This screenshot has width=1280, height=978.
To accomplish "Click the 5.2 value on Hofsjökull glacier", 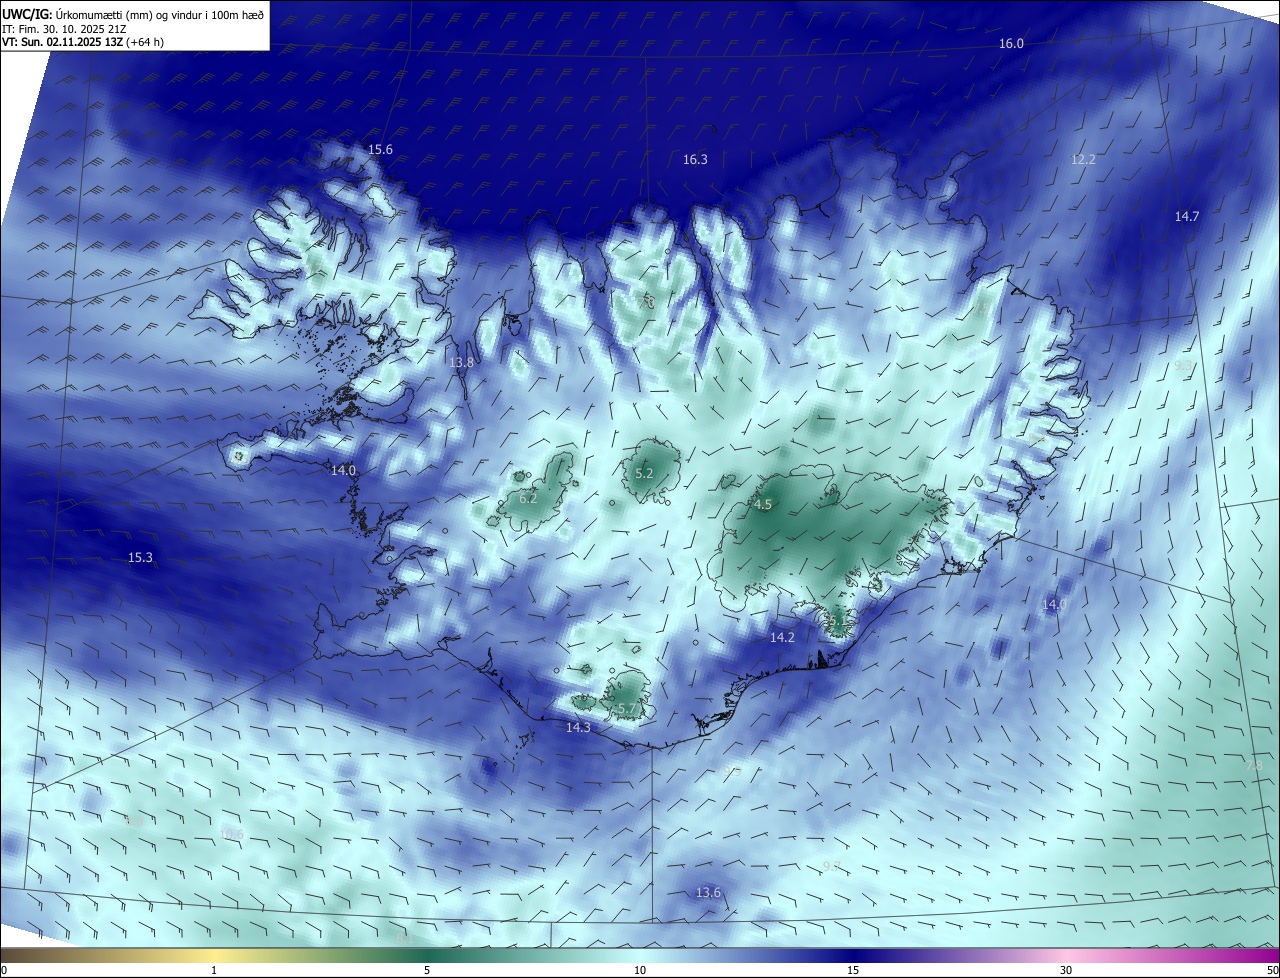I will pos(644,473).
